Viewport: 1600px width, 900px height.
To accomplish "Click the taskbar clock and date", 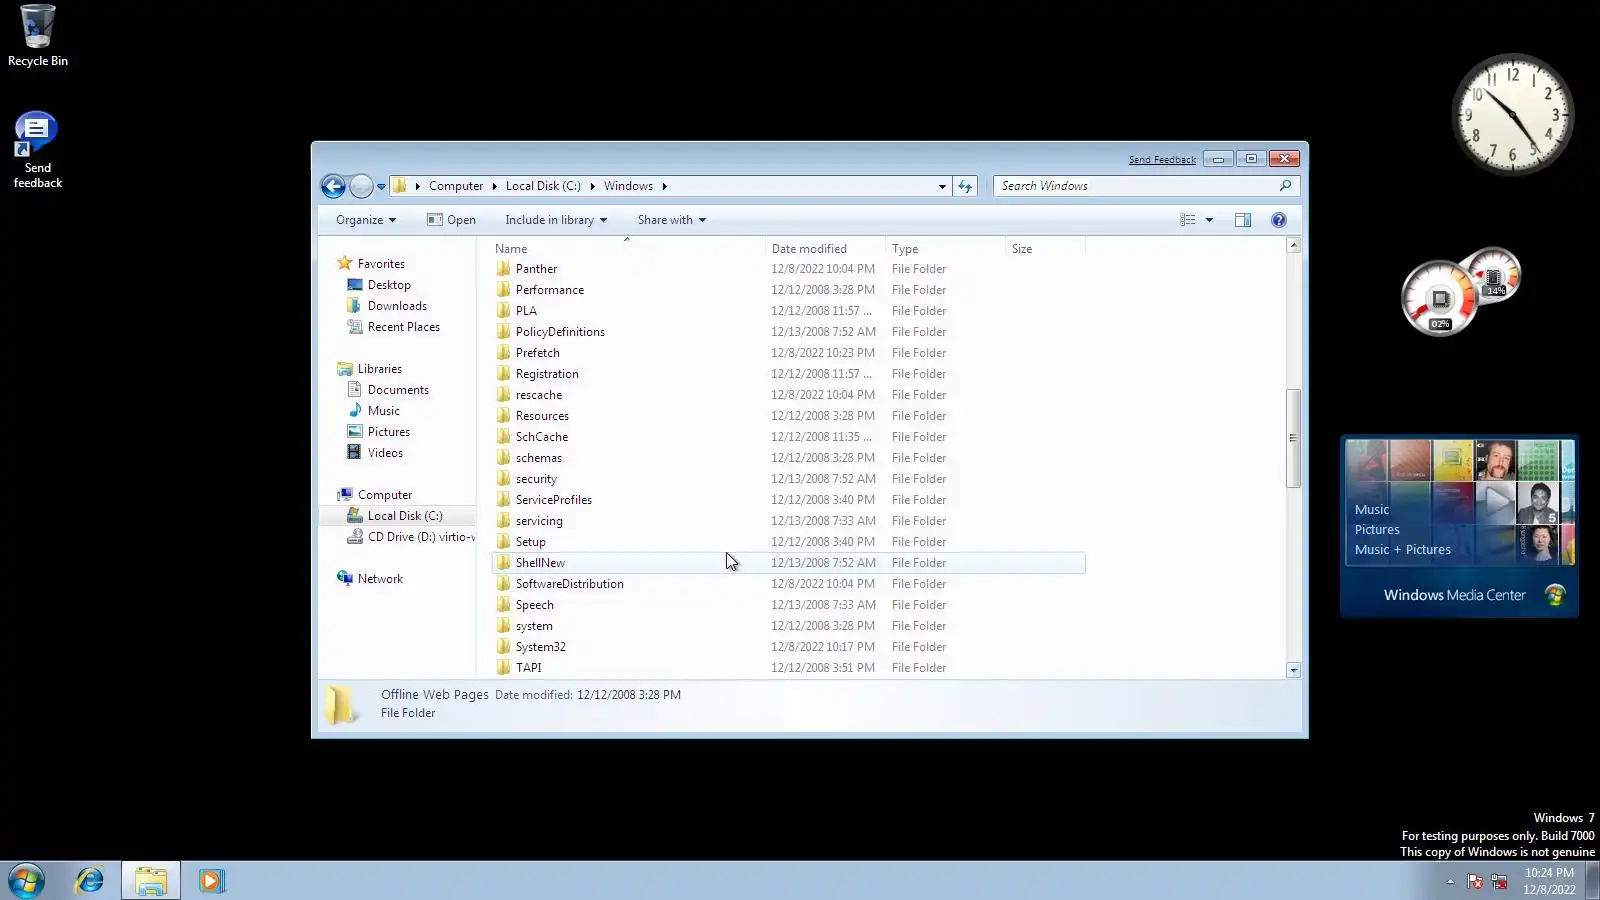I will [x=1549, y=881].
